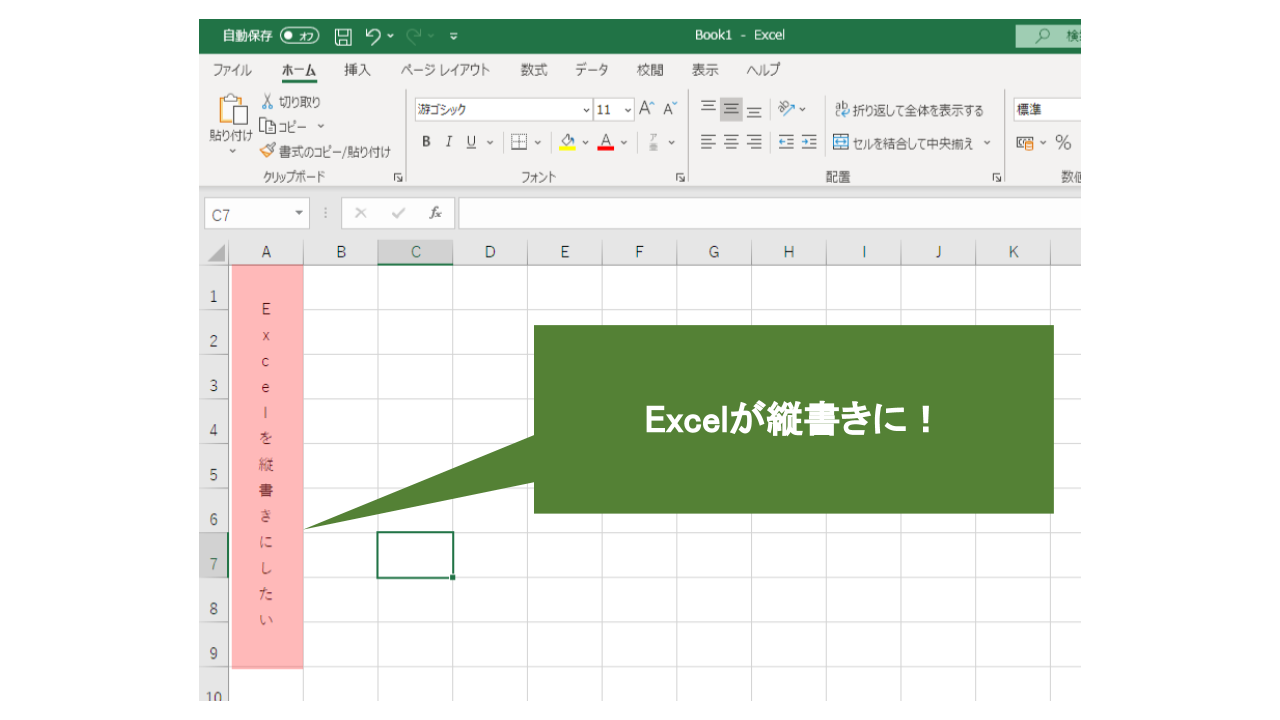Image resolution: width=1280 pixels, height=720 pixels.
Task: Click the コピー copy button
Action: 284,126
